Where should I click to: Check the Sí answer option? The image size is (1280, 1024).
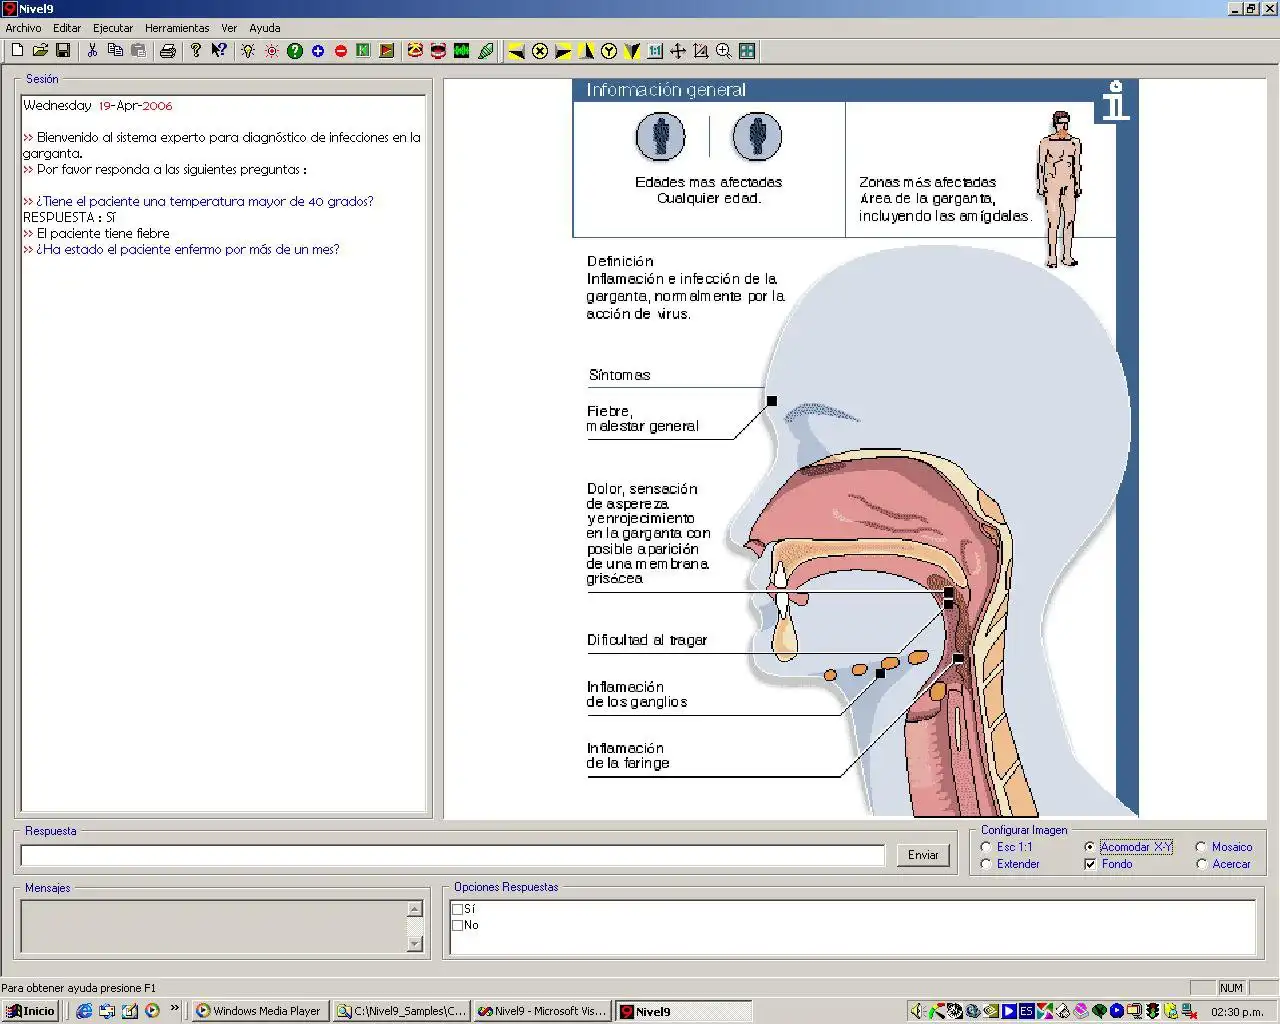pos(457,909)
